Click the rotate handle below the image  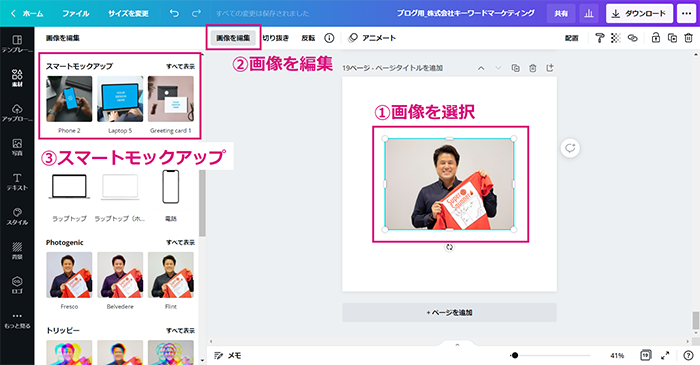(449, 247)
